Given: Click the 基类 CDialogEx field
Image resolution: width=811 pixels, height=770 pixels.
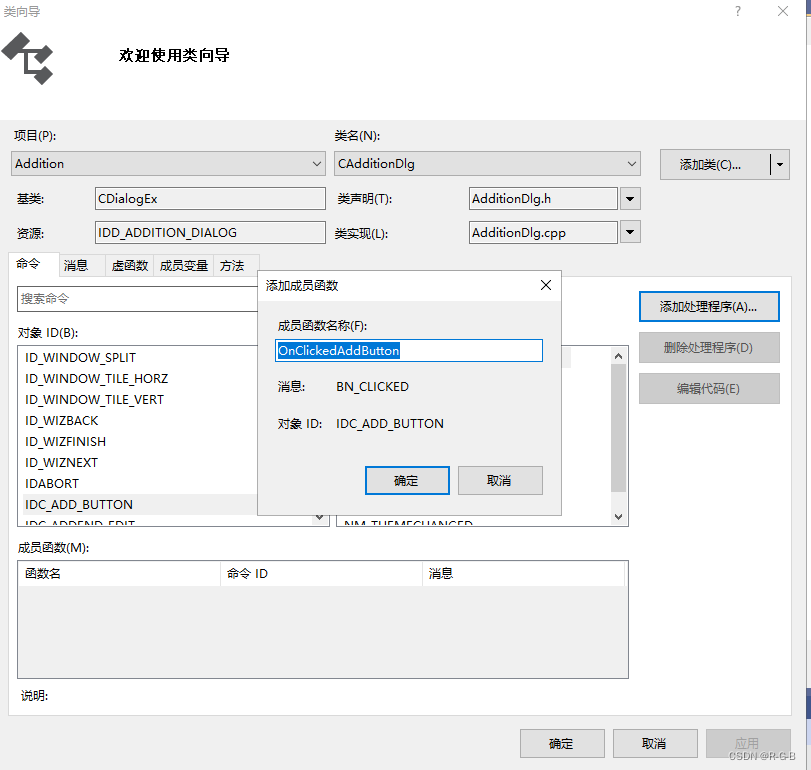Looking at the screenshot, I should [x=210, y=199].
